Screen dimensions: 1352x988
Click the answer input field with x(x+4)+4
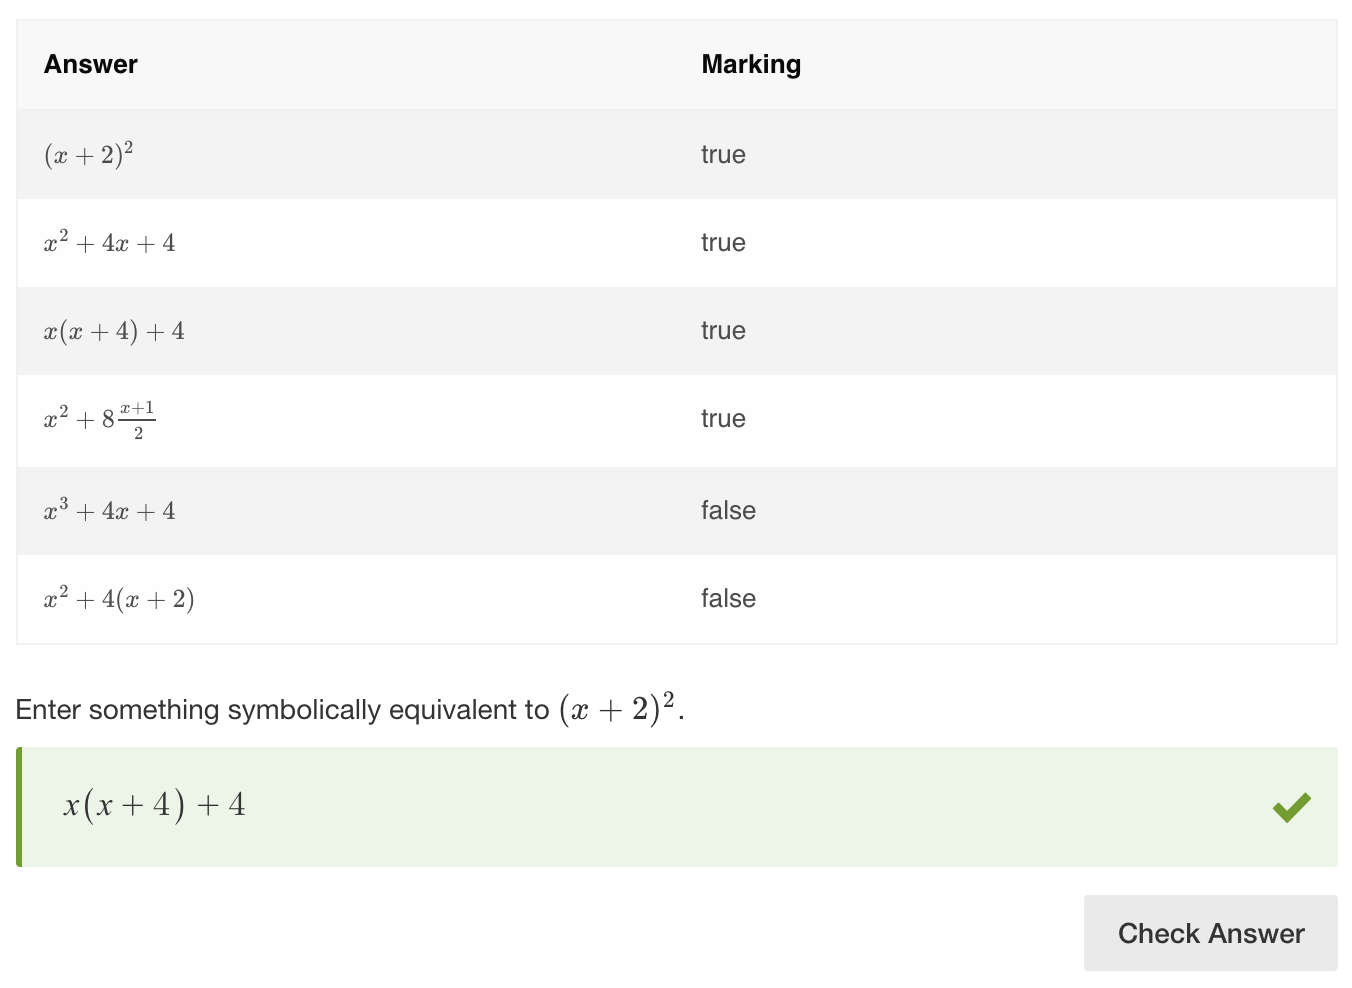tap(677, 807)
